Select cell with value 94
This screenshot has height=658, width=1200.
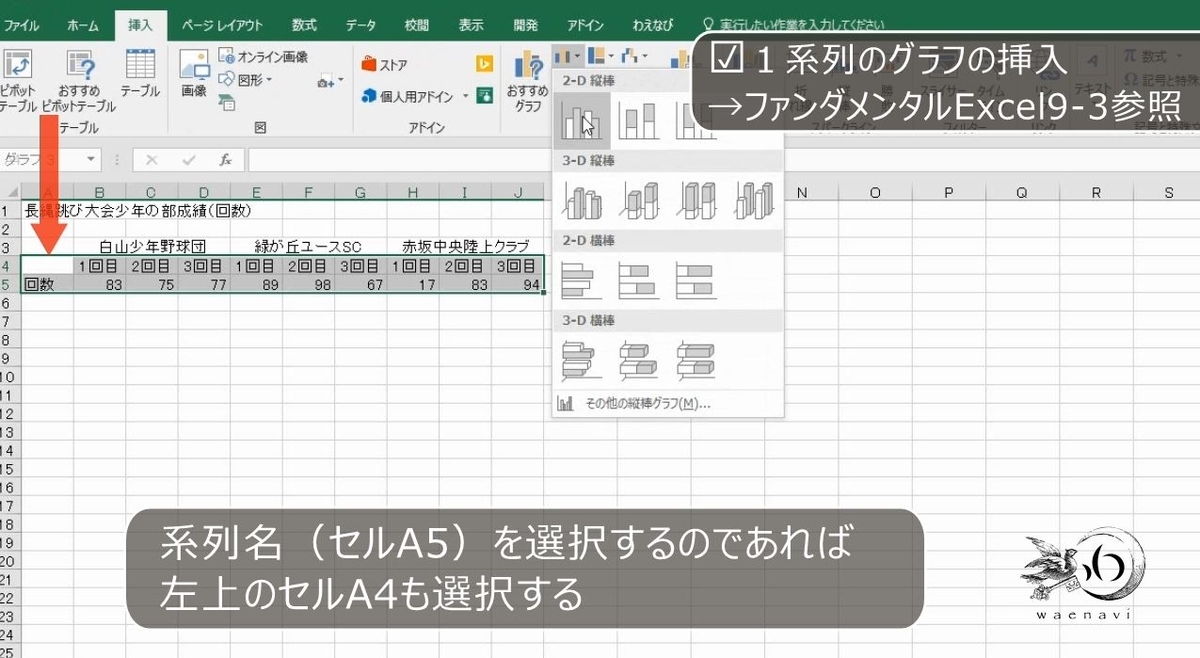516,284
